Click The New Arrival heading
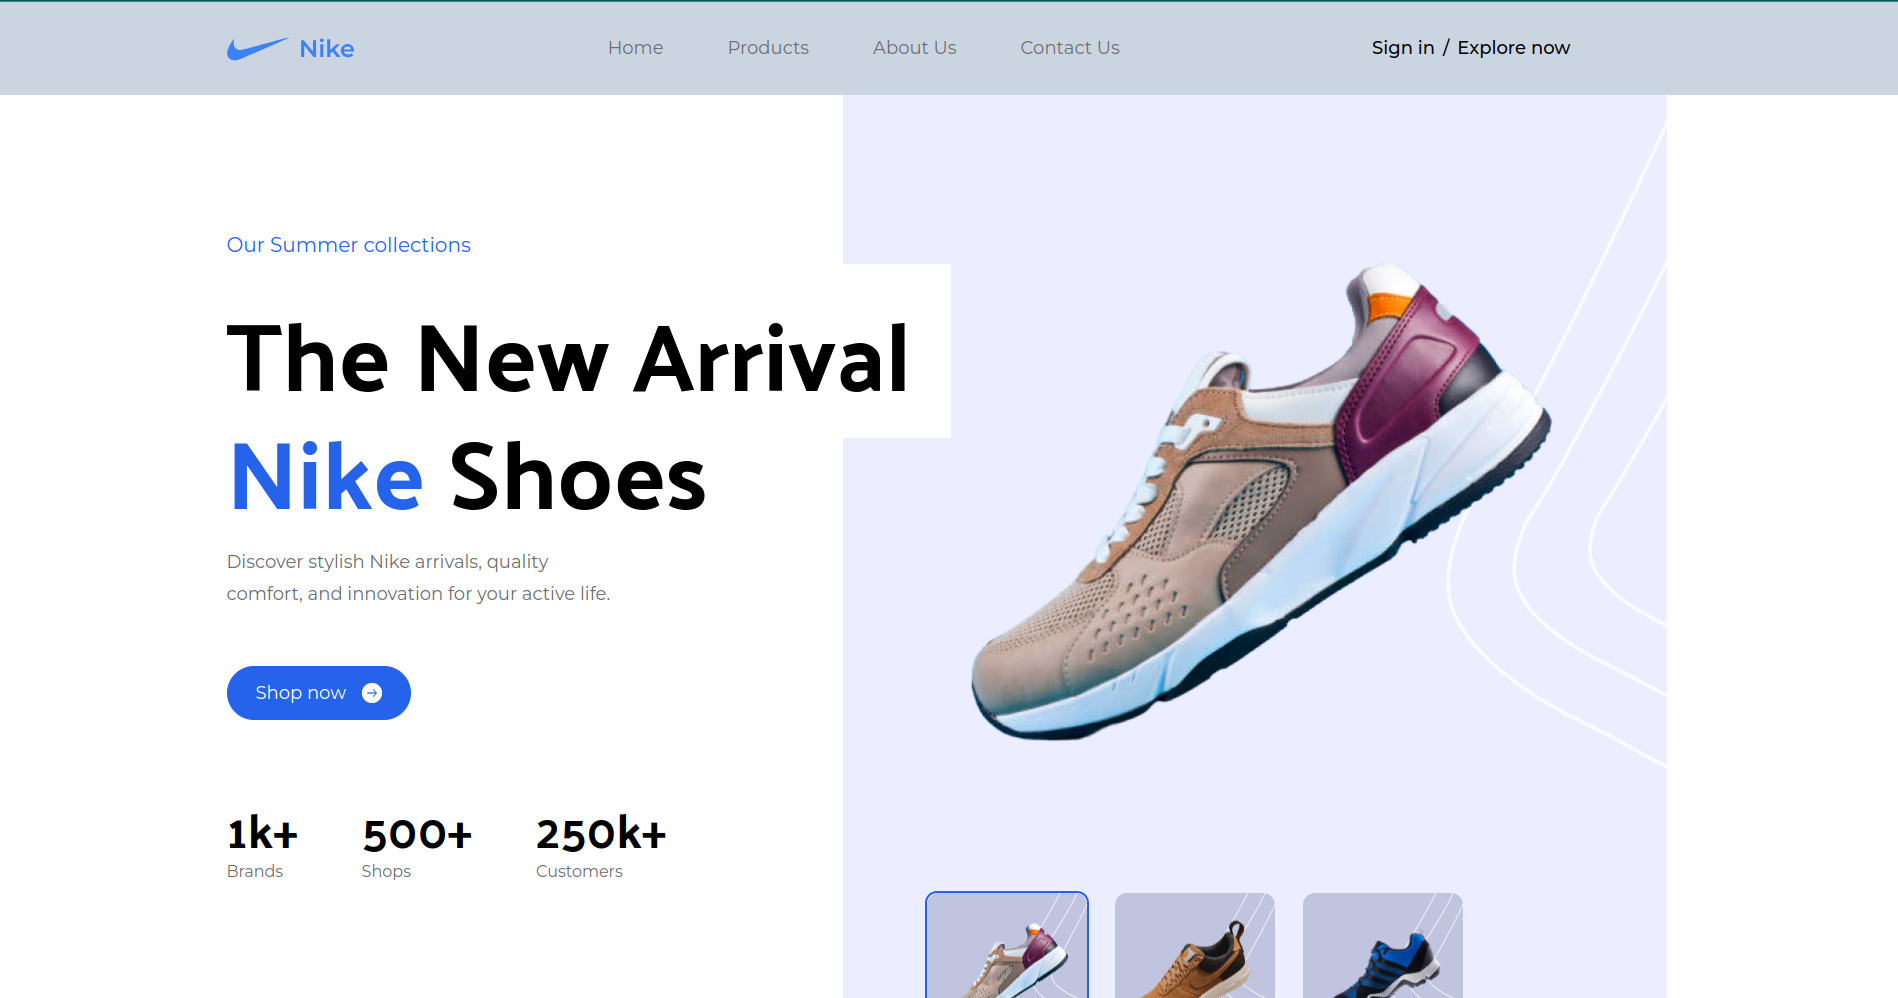The width and height of the screenshot is (1898, 998). (x=568, y=359)
